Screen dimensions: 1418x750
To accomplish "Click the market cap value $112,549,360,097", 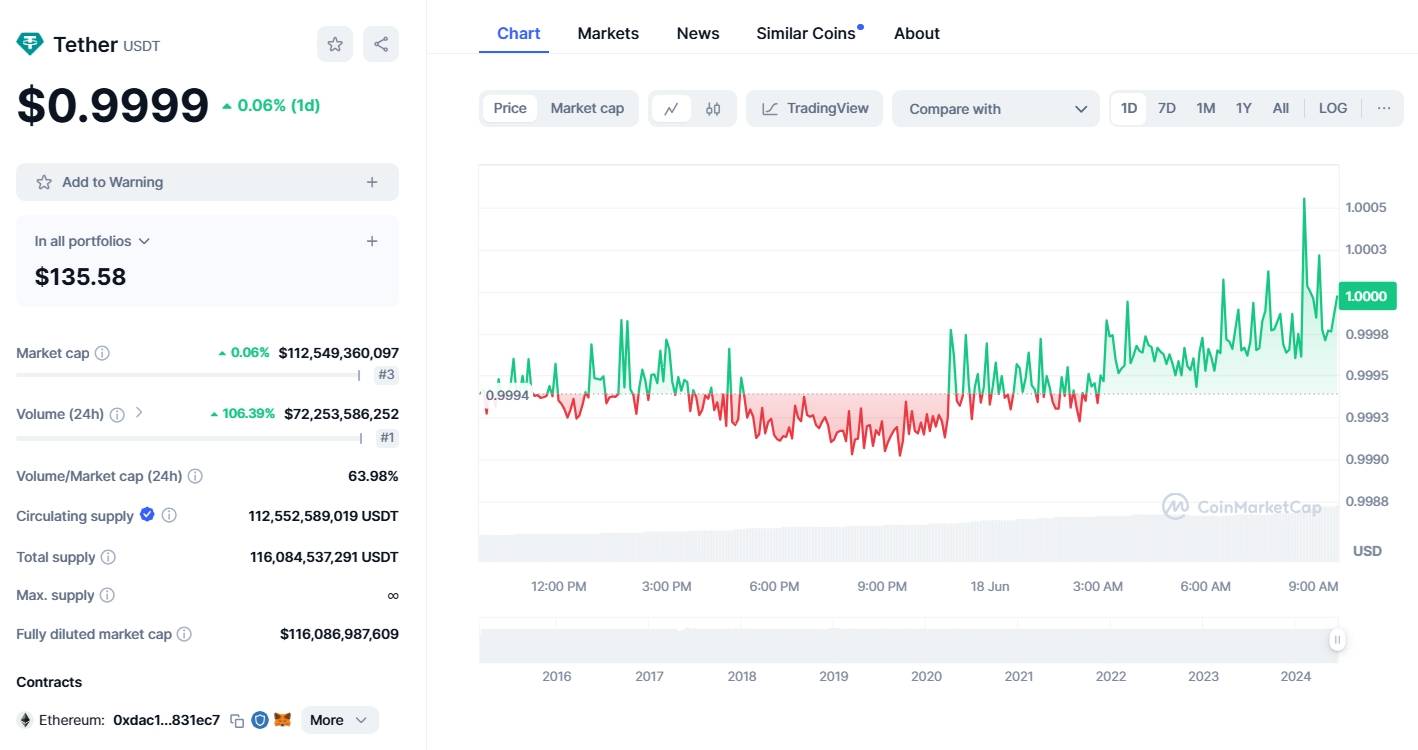I will [x=338, y=353].
